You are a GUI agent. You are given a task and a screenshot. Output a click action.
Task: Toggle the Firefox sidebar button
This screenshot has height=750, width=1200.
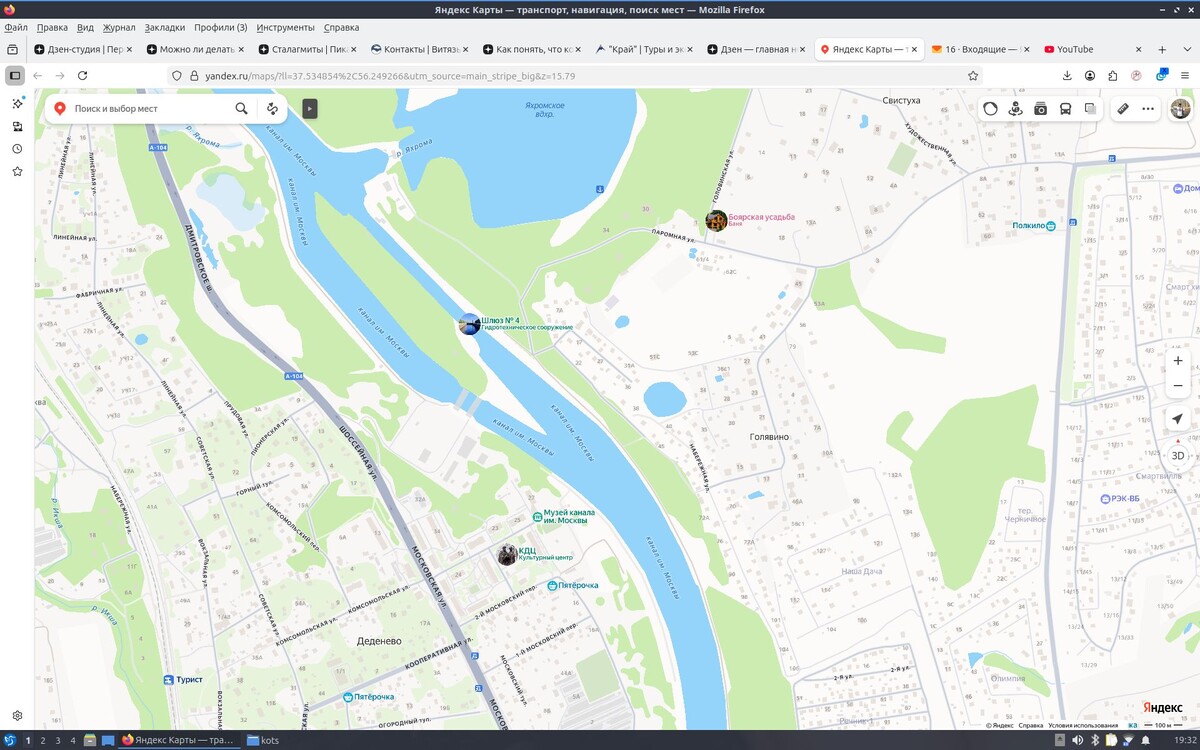point(14,75)
